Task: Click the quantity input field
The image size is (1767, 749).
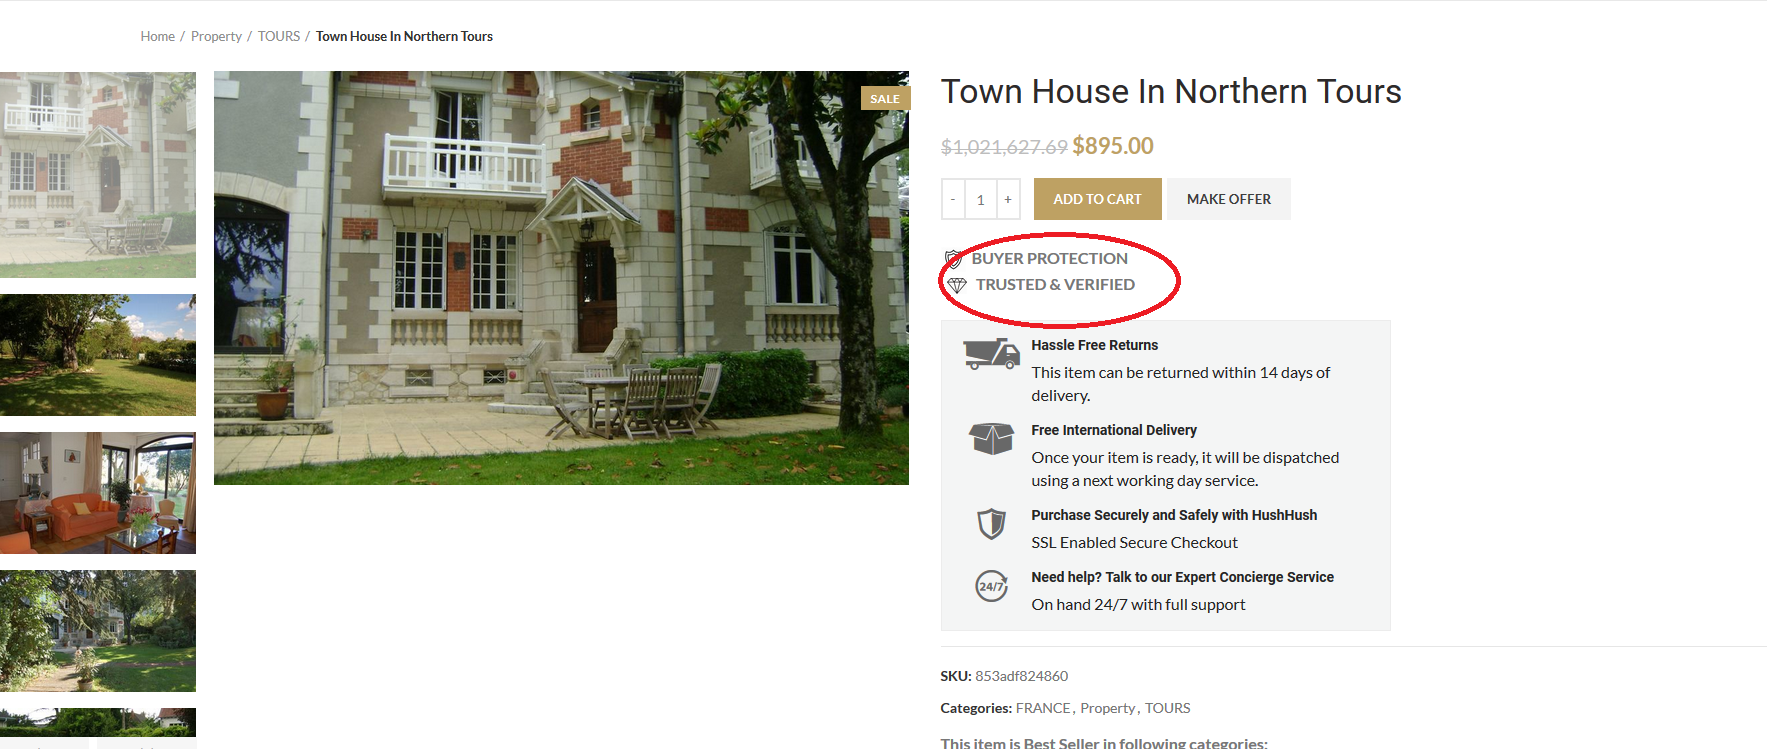Action: (980, 199)
